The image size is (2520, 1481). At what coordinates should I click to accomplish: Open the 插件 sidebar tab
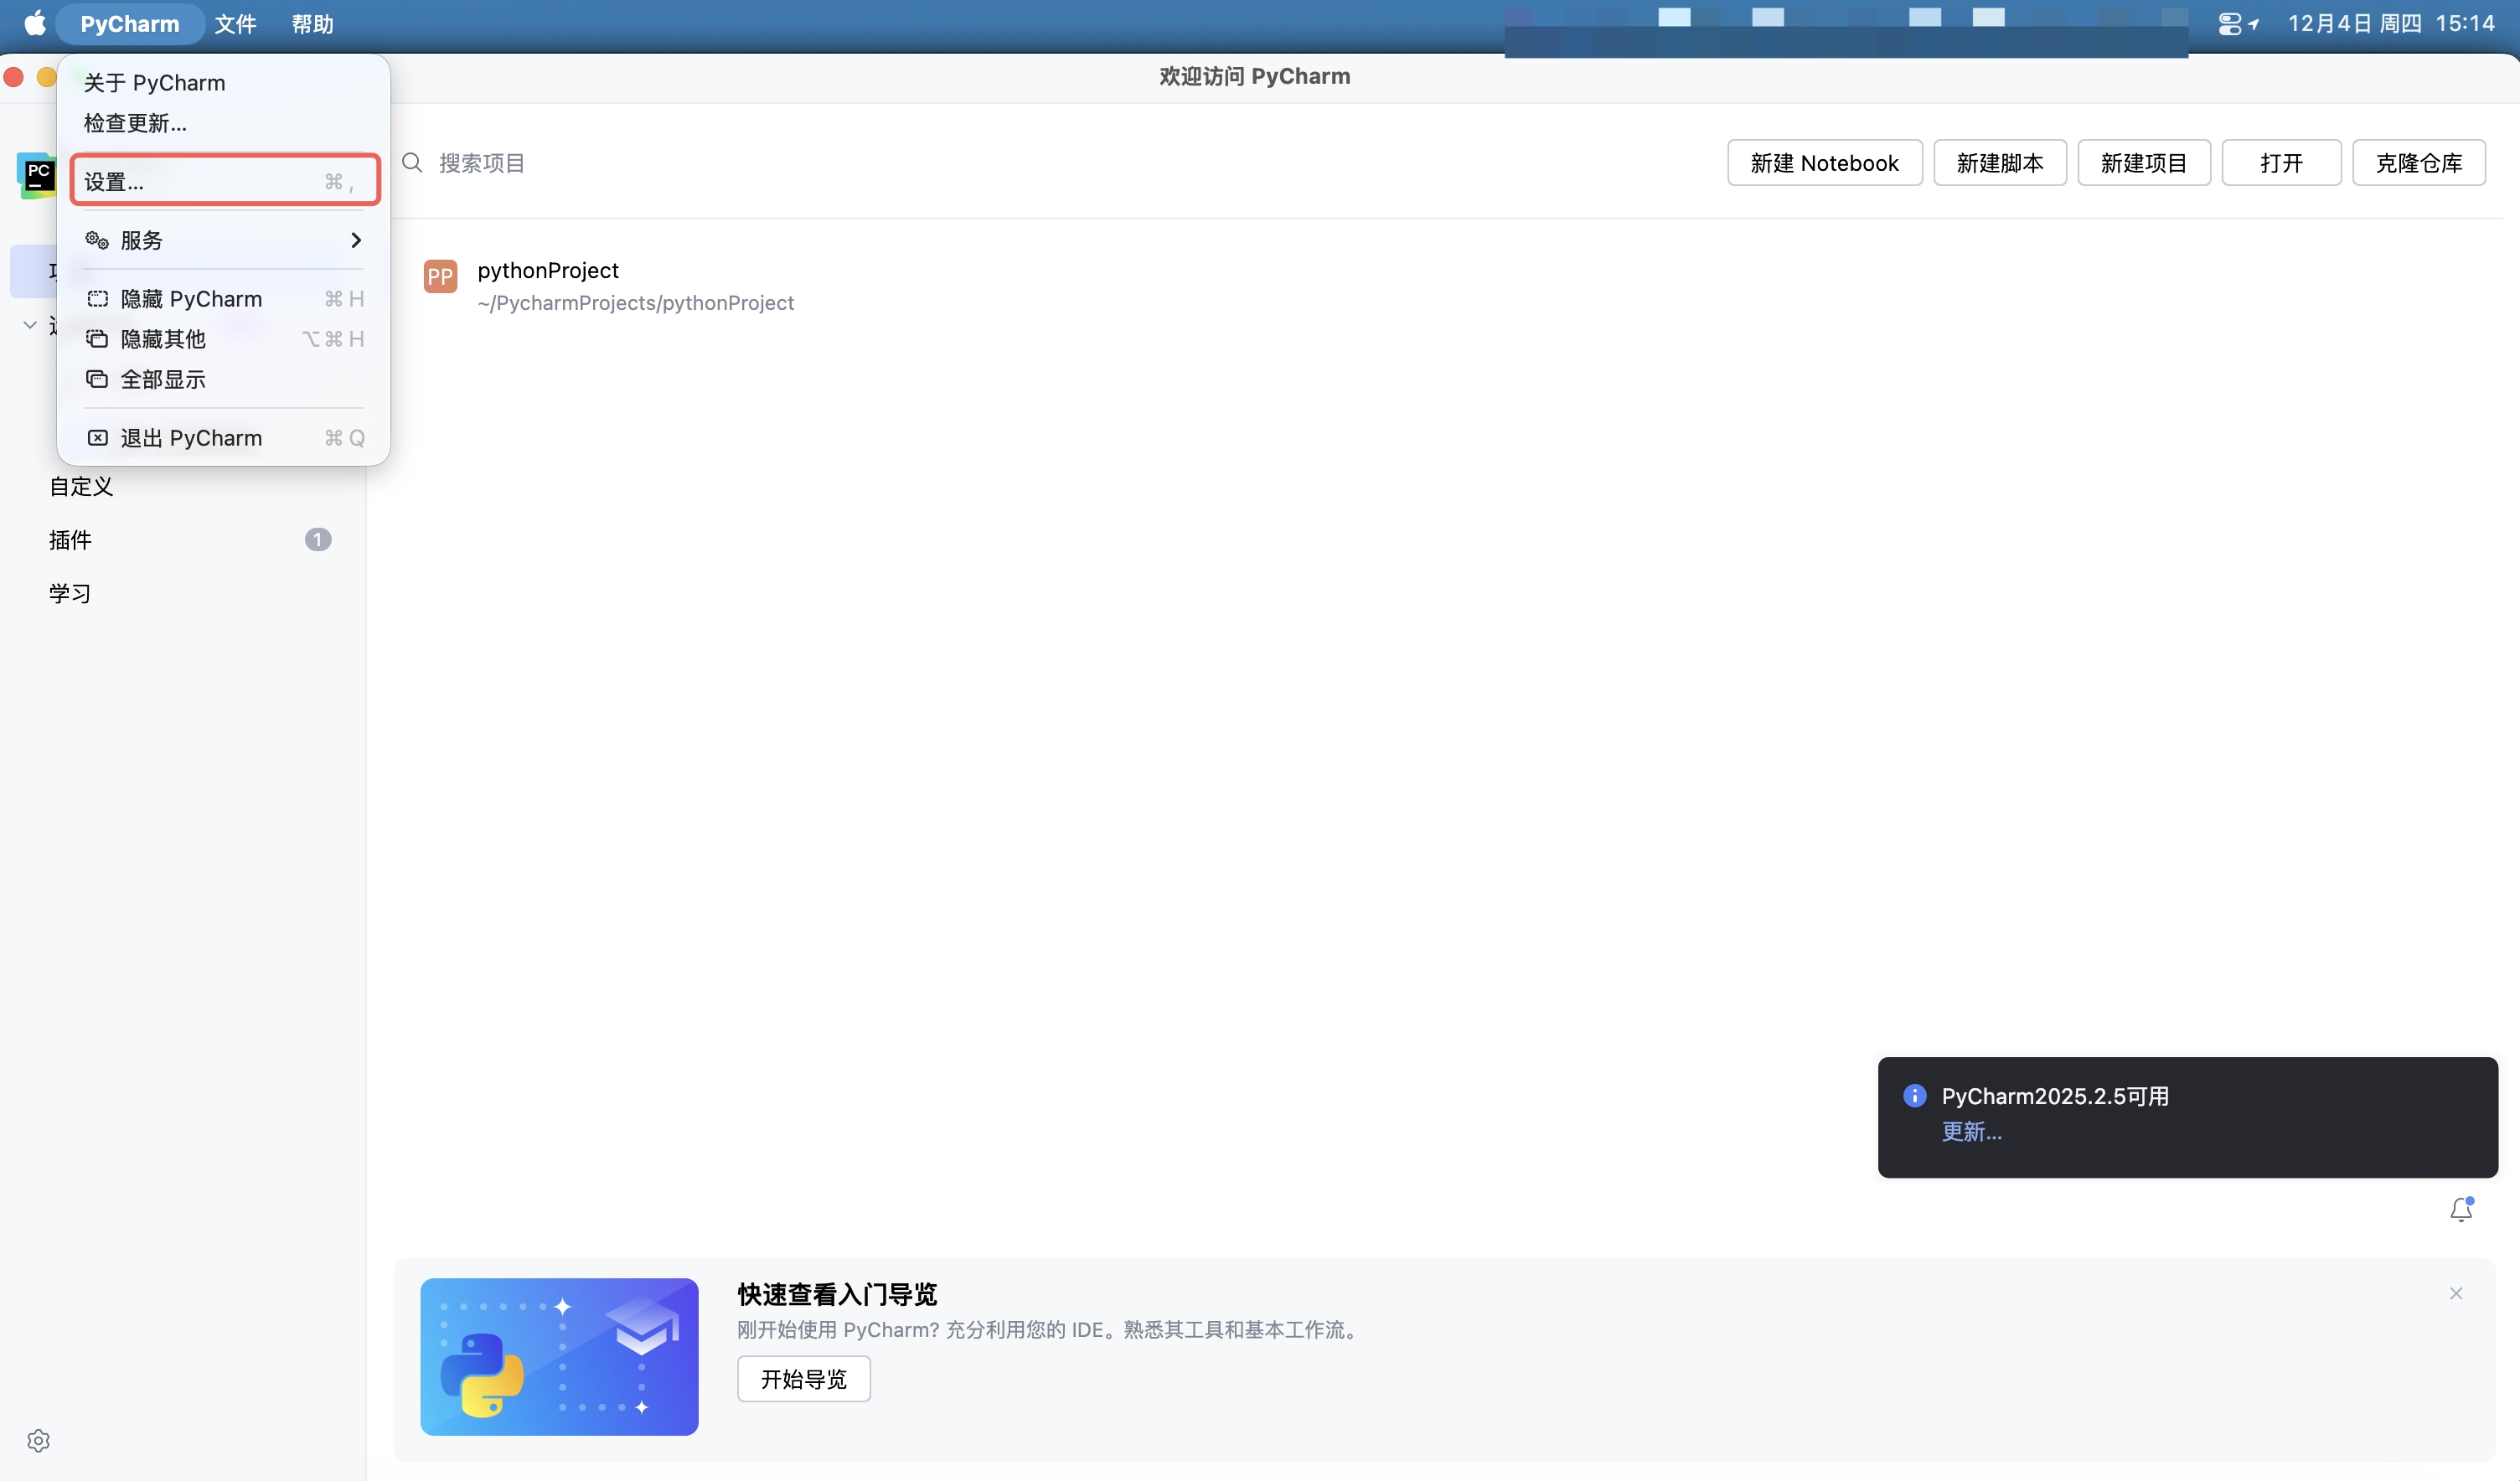pyautogui.click(x=70, y=540)
